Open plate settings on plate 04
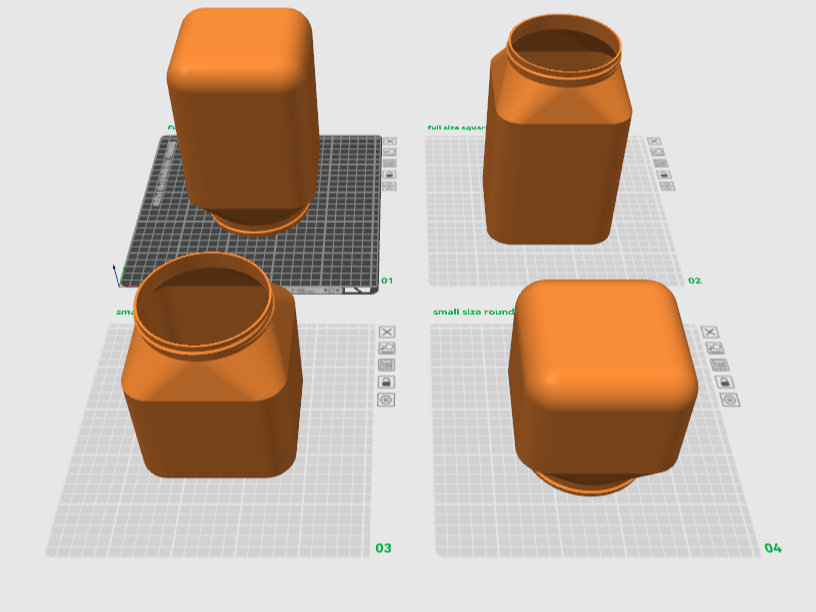Screen dimensions: 816x612 tap(730, 399)
